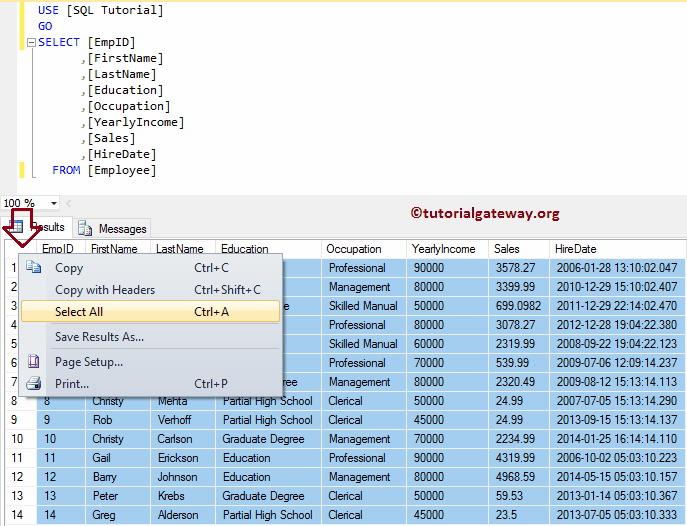Choose Select All in context menu
This screenshot has height=526, width=687.
click(150, 311)
